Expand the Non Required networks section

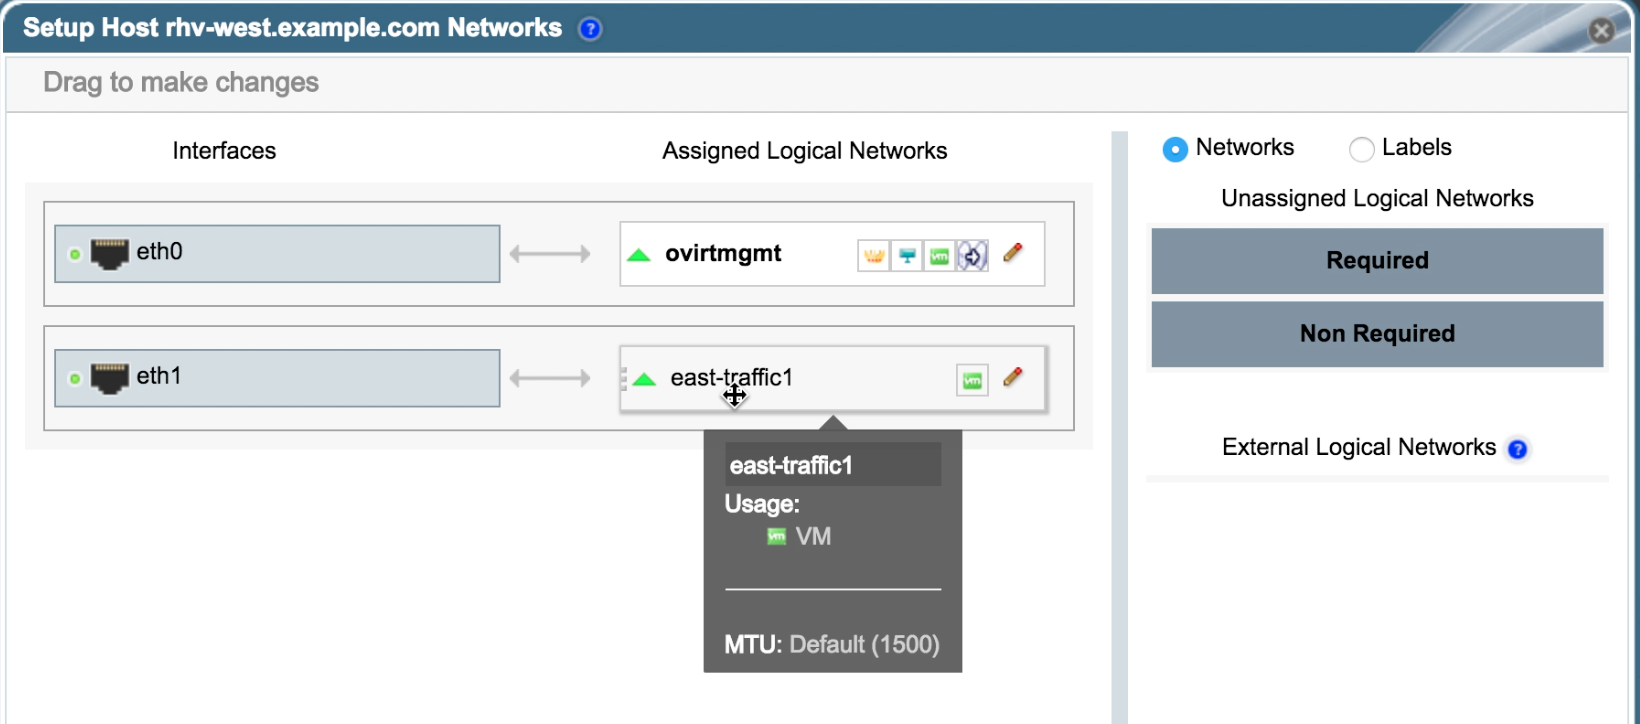1377,334
